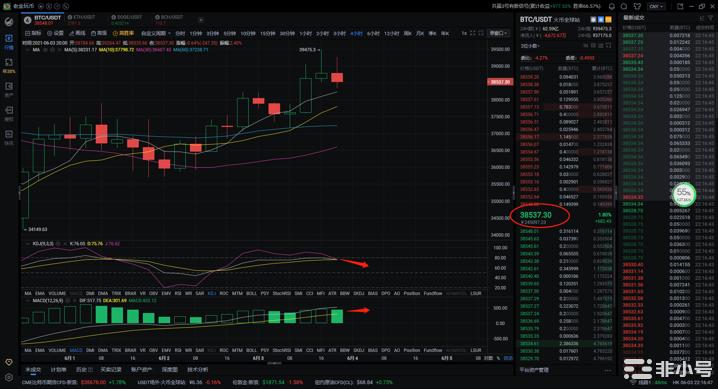Select the 1s tick interval button
718x389 pixels.
464,33
